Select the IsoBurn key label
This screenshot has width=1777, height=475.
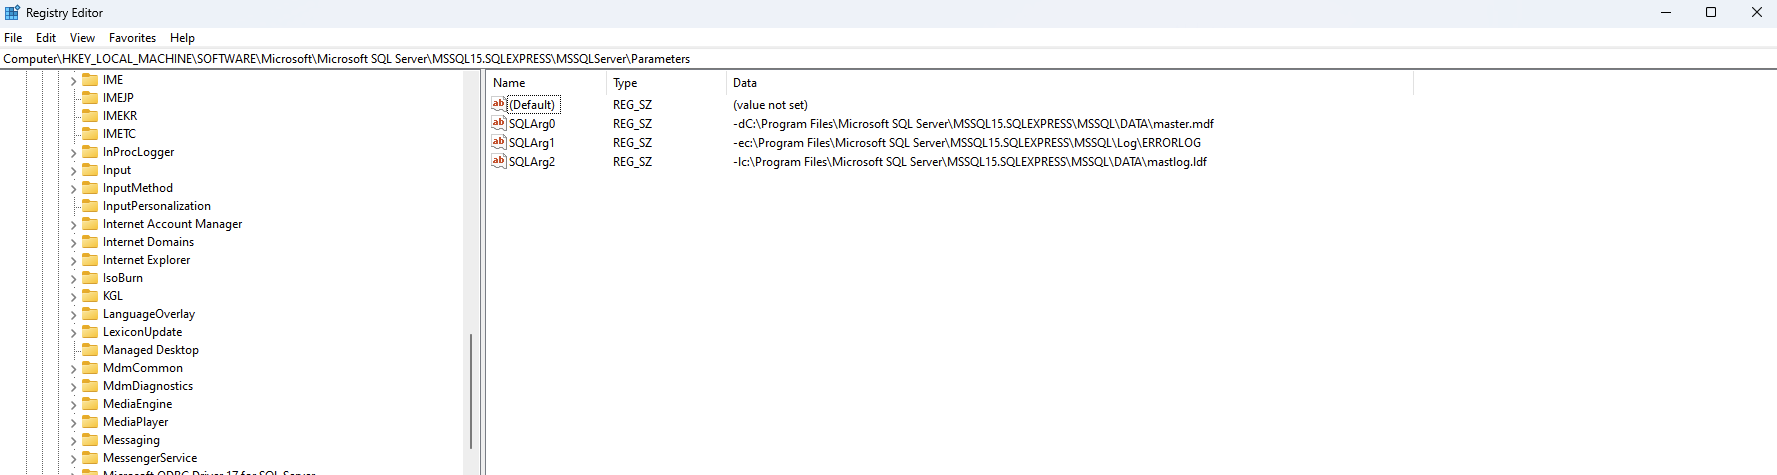(123, 278)
